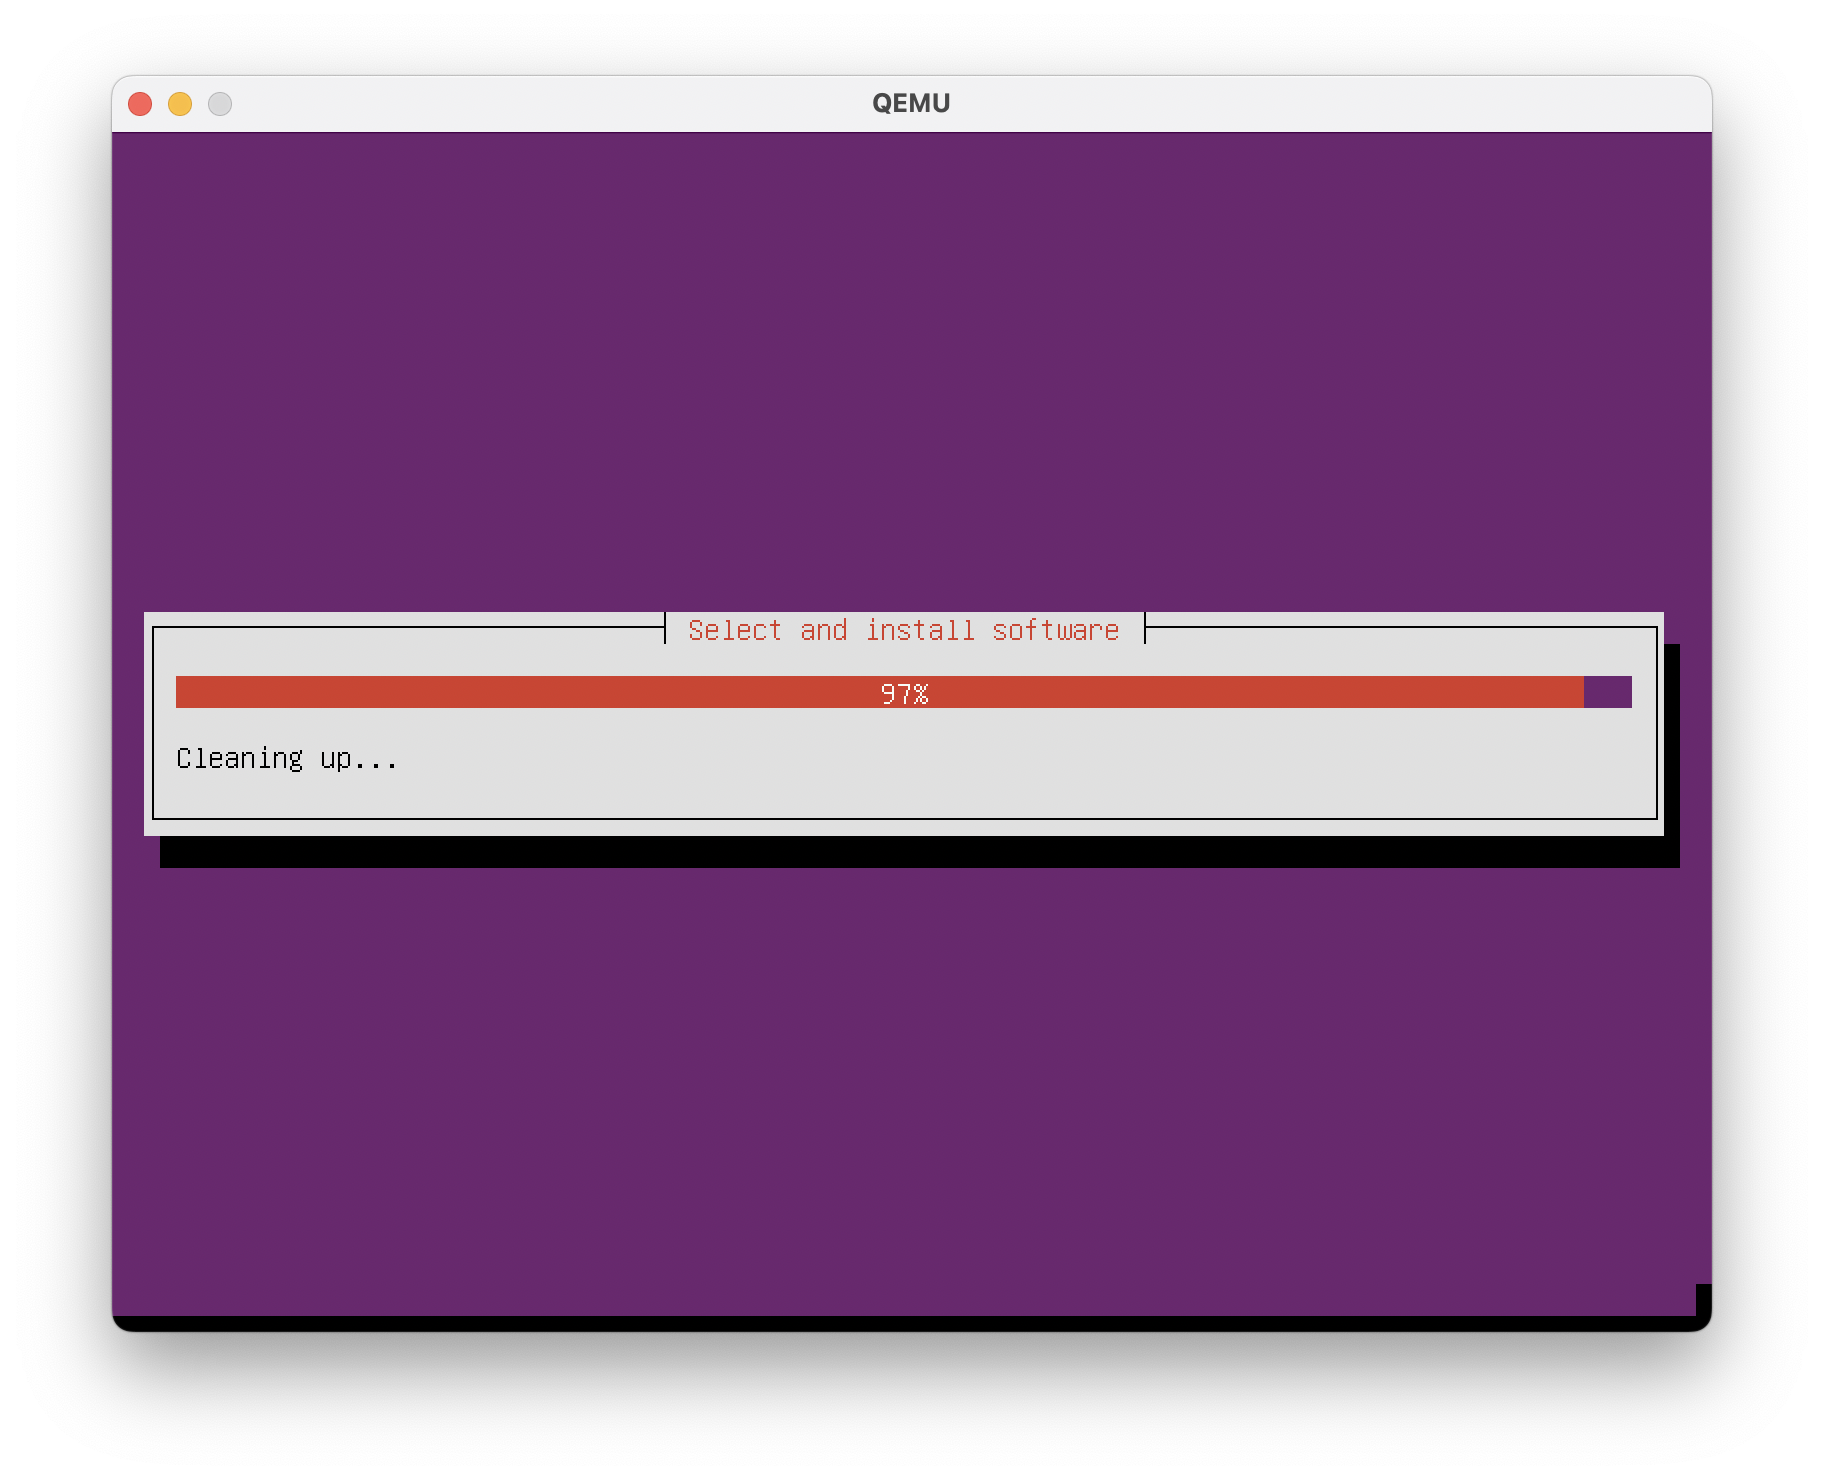
Task: Click the red close window button
Action: coord(140,104)
